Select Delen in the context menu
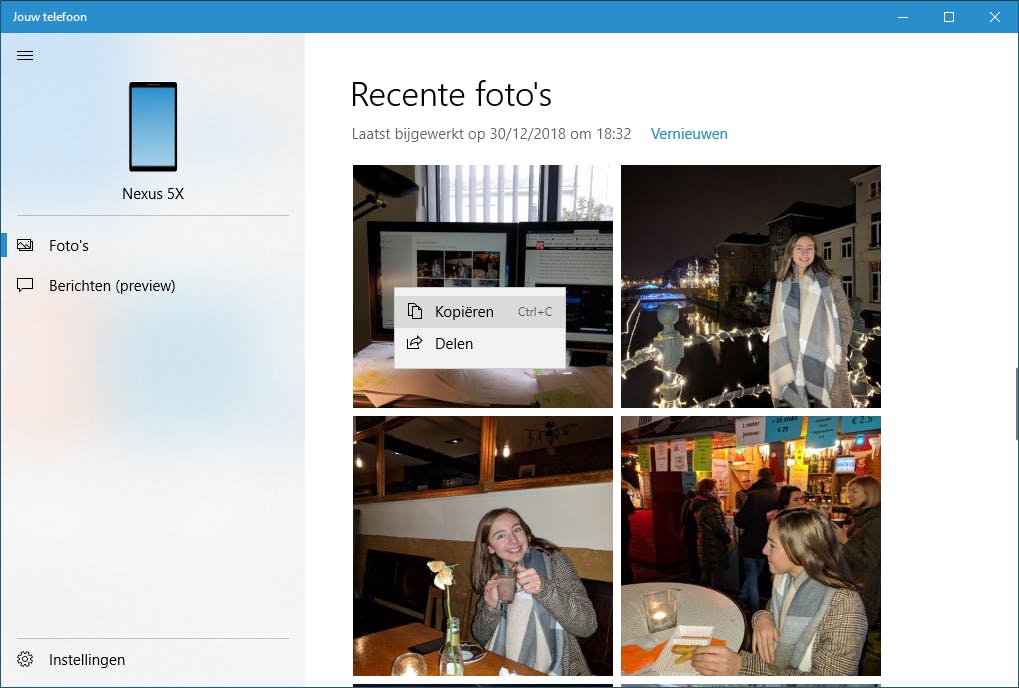This screenshot has width=1019, height=688. 454,344
